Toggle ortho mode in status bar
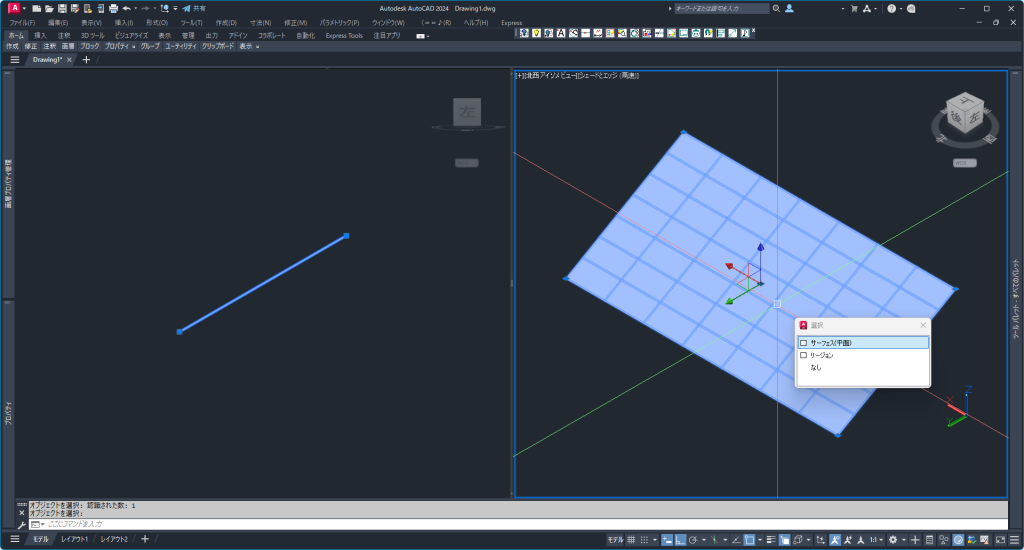Image resolution: width=1024 pixels, height=550 pixels. coord(680,540)
